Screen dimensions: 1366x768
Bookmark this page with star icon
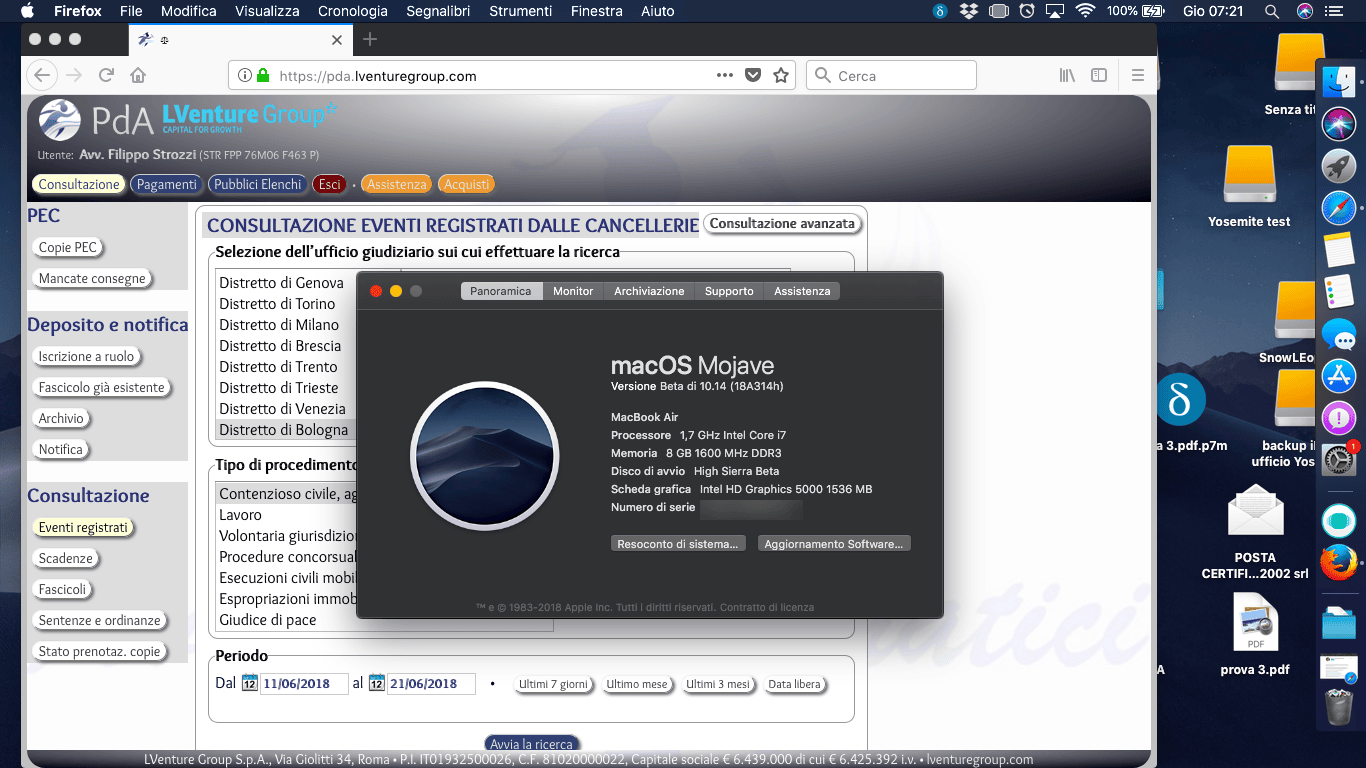(781, 75)
